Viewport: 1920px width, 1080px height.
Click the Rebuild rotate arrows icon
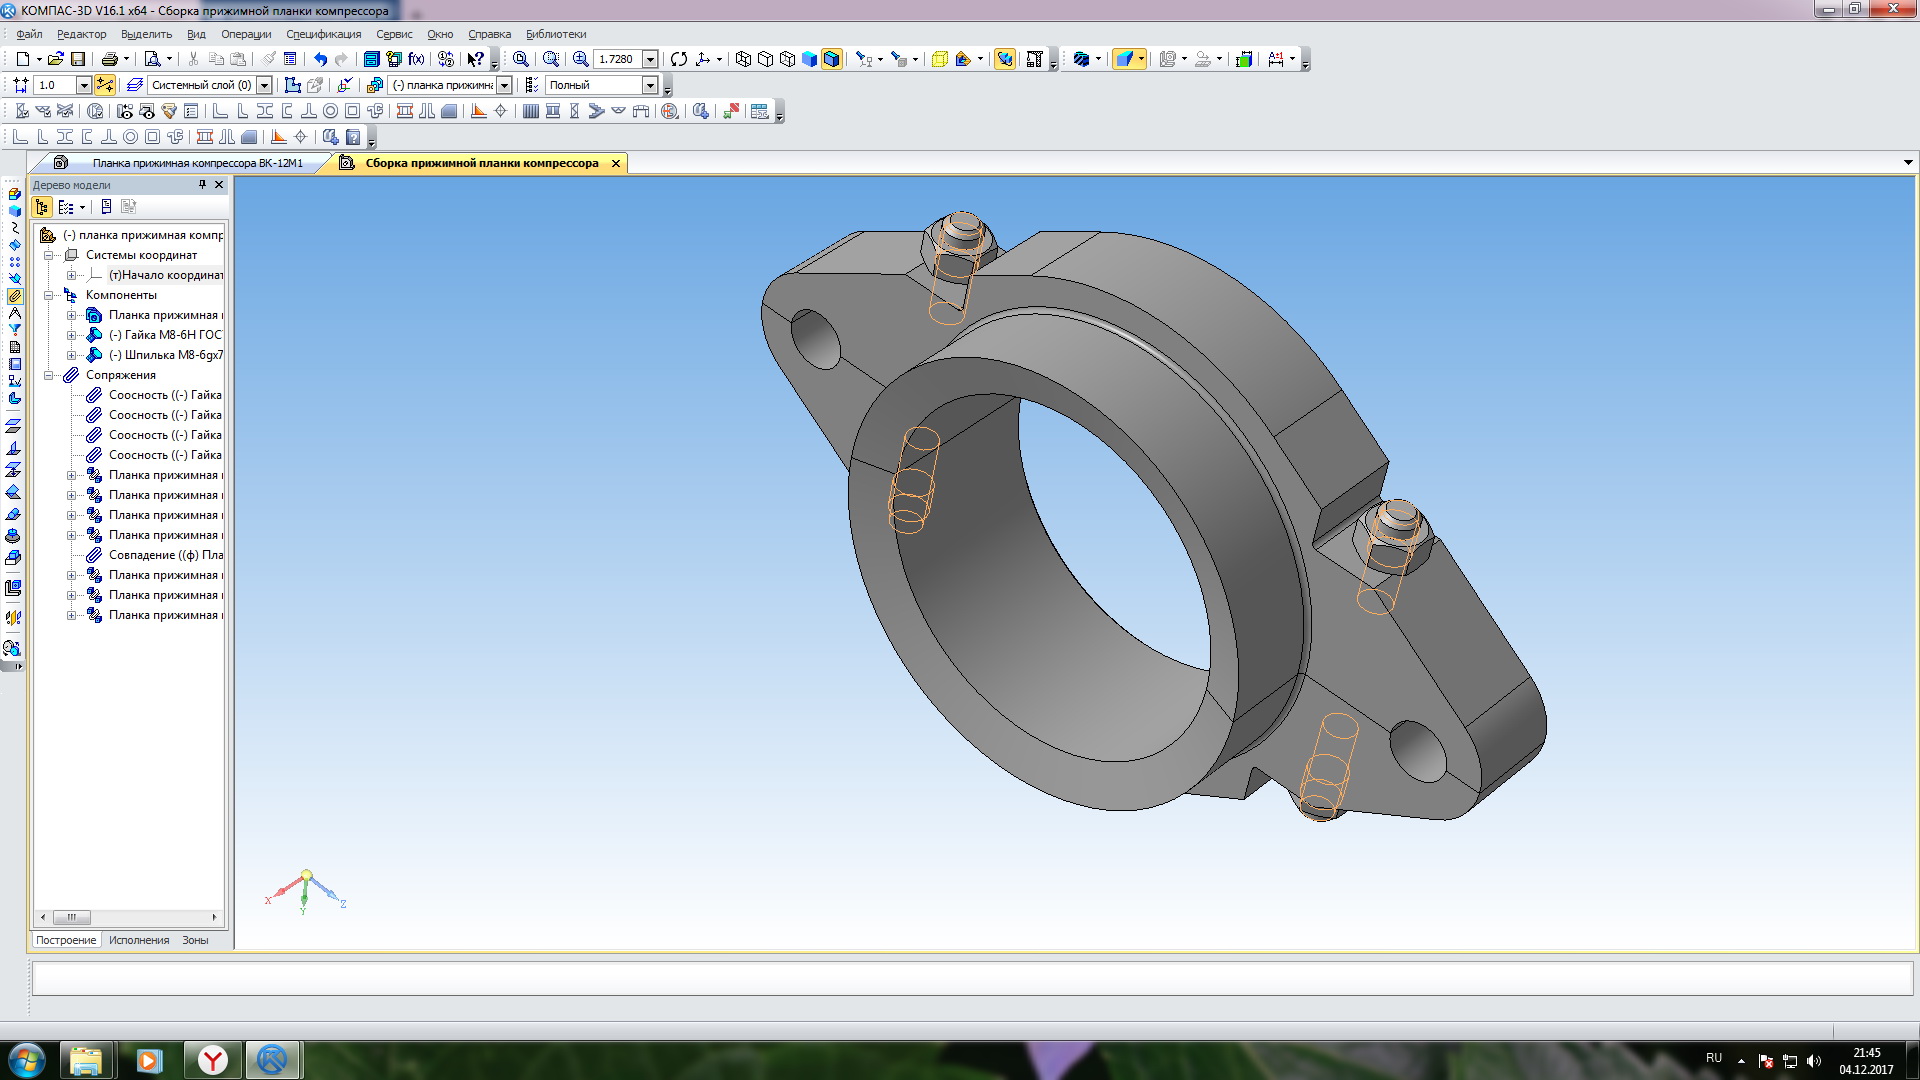pyautogui.click(x=679, y=59)
